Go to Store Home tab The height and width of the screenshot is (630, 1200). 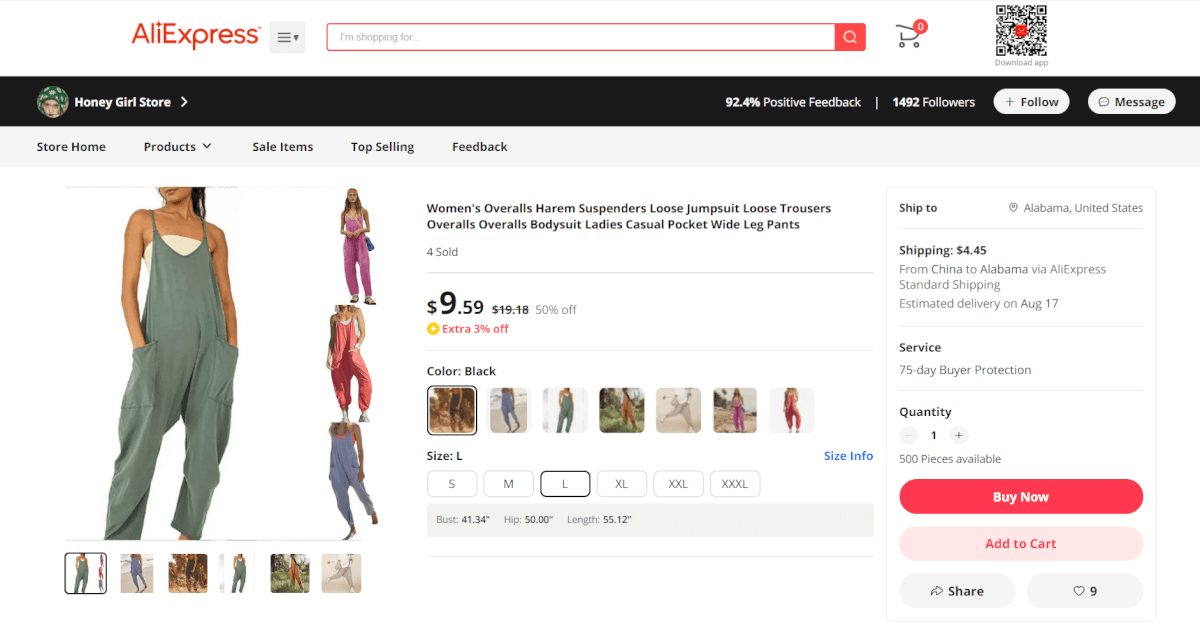[x=71, y=147]
